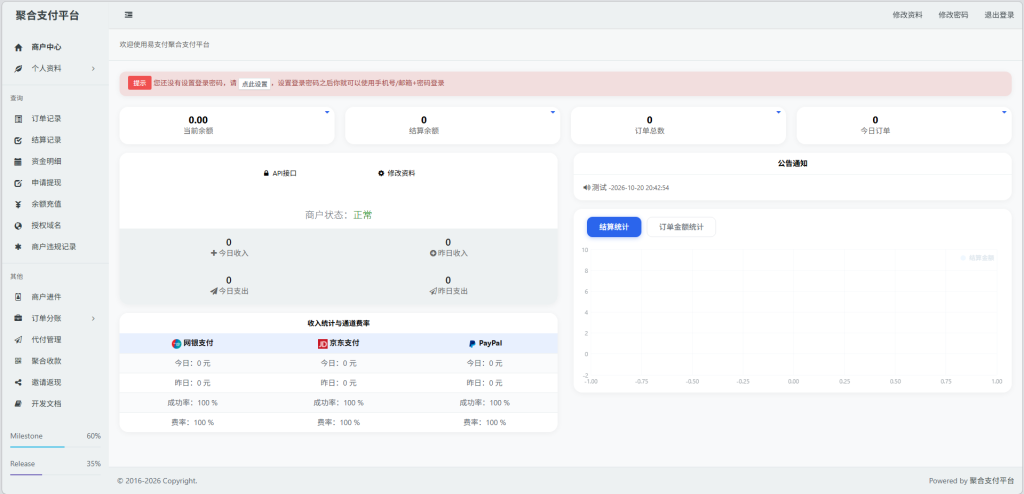Click the leaf icon beside 个人资料

[18, 69]
